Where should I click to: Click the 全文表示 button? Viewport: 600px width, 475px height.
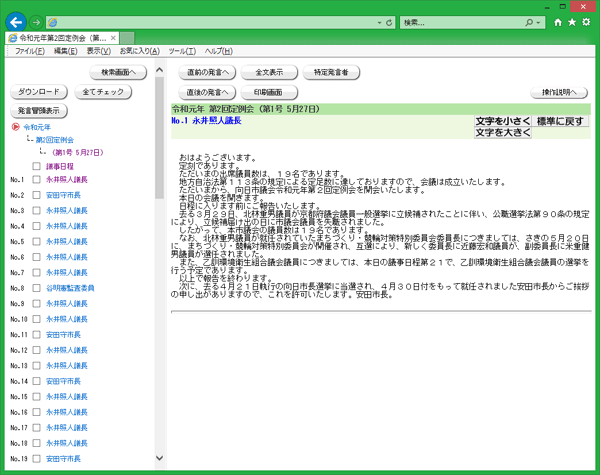[269, 72]
